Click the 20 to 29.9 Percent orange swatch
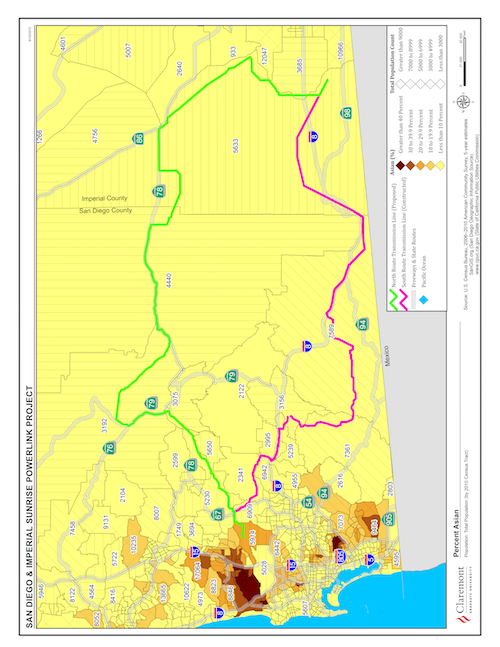Screen dimensions: 500x647 point(420,166)
